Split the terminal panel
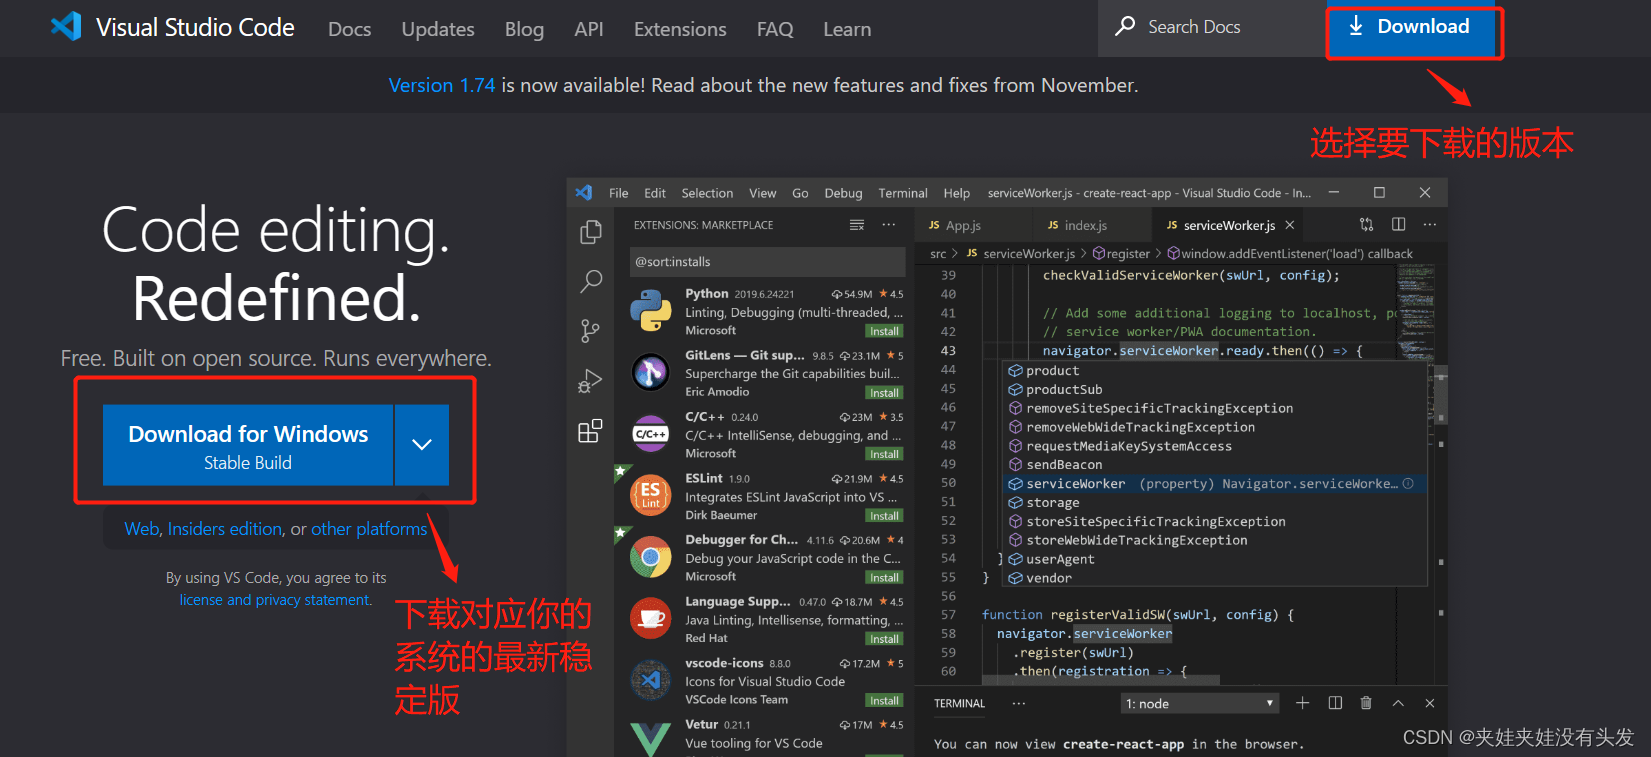Image resolution: width=1651 pixels, height=757 pixels. click(x=1335, y=703)
